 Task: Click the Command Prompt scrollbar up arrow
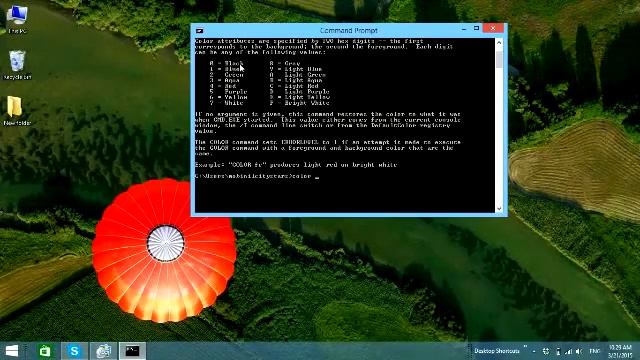[499, 42]
